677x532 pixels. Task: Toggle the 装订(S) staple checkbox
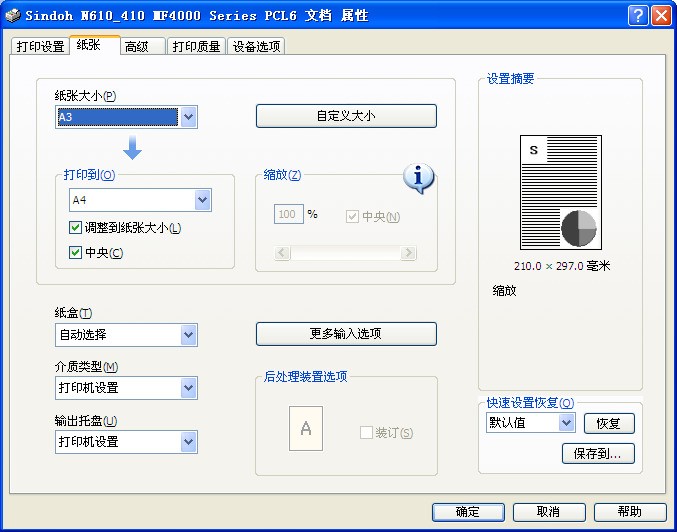pos(366,432)
